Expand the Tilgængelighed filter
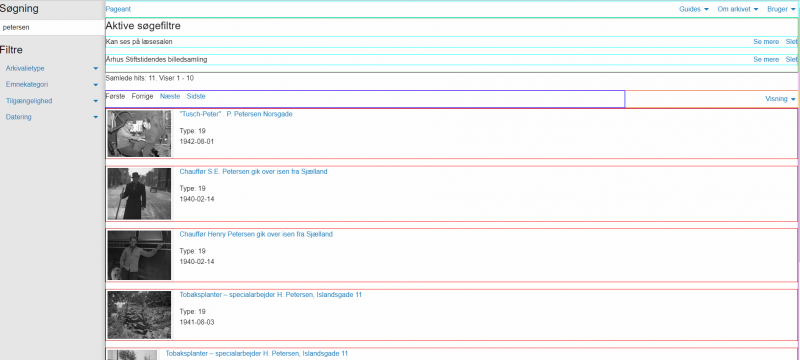 coord(52,101)
